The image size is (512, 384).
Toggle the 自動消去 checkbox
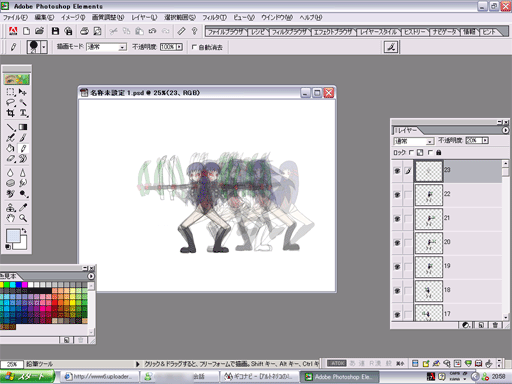pos(194,47)
